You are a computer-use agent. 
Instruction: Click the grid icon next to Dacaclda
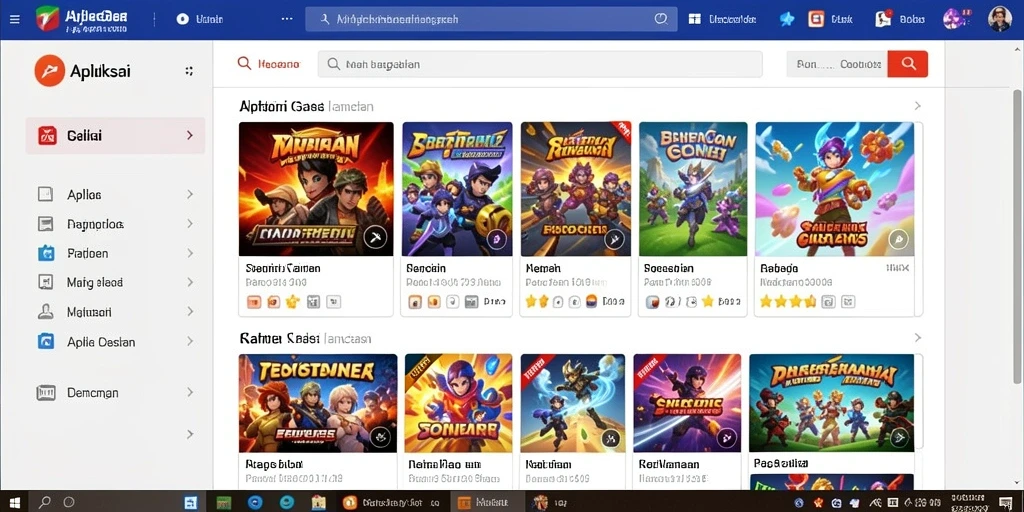coord(694,19)
